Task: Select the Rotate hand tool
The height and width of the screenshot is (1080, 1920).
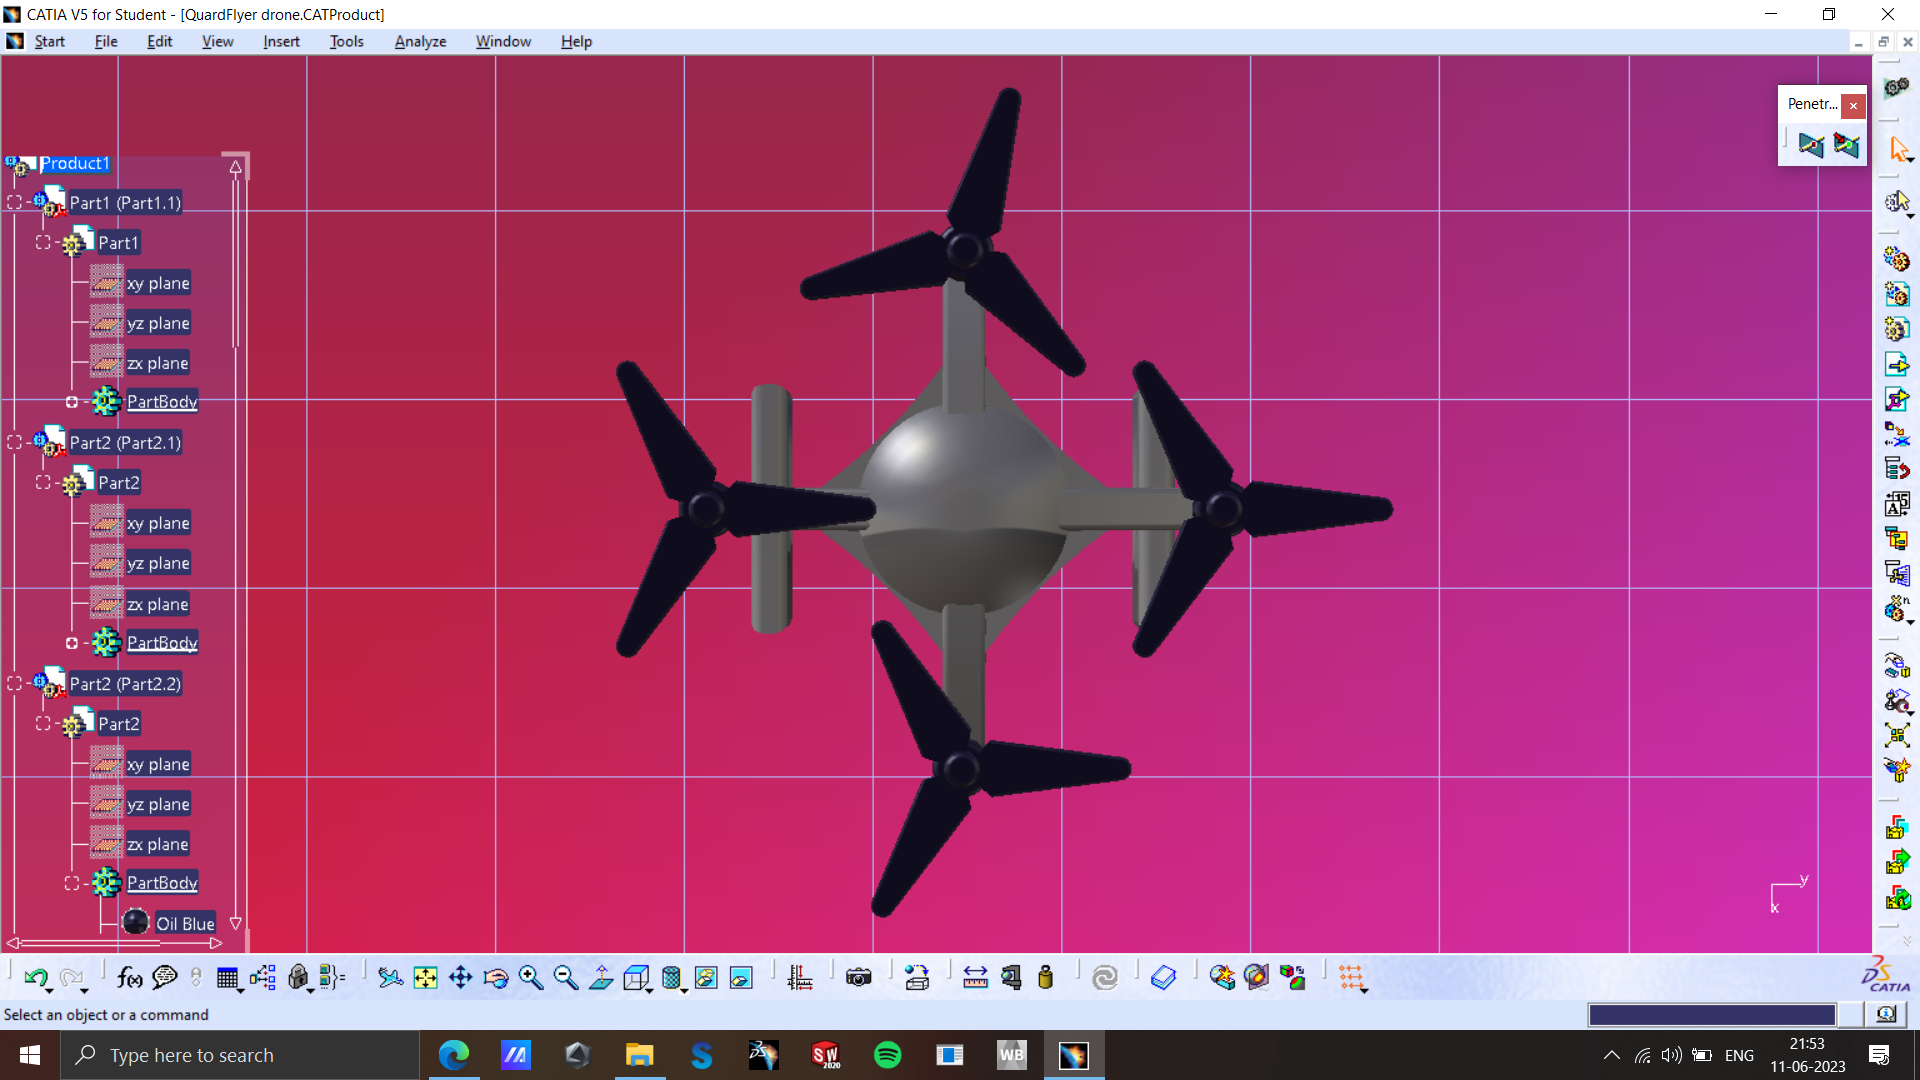Action: click(x=496, y=977)
